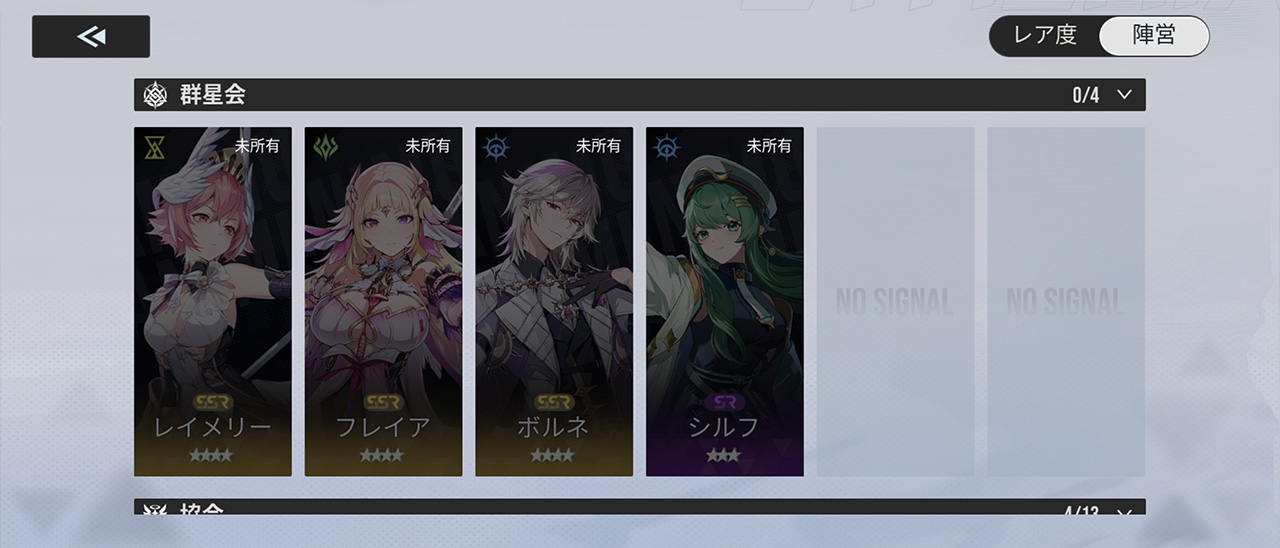Click the purple SR rarity badge on シルフ
This screenshot has width=1280, height=548.
tap(724, 402)
